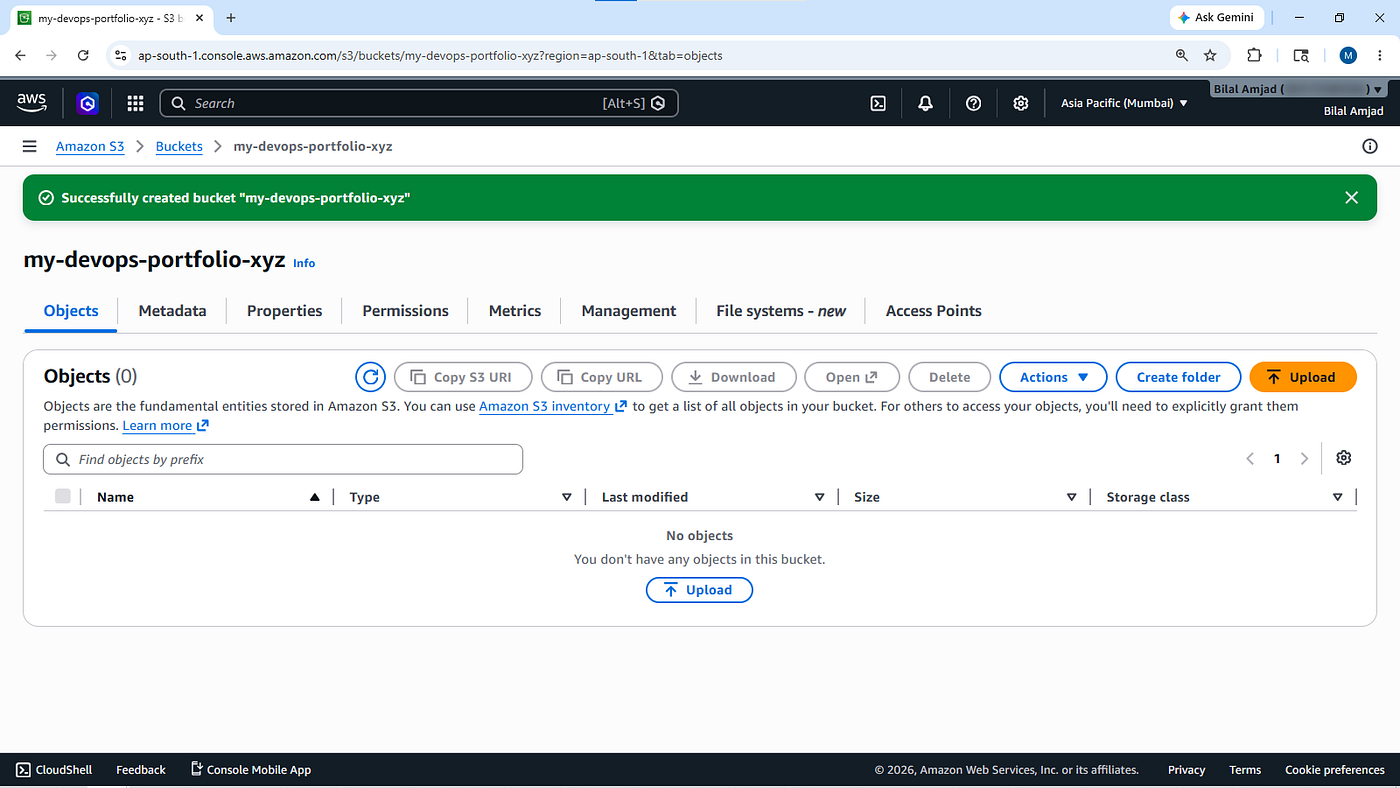The height and width of the screenshot is (788, 1400).
Task: Switch to the Management tab
Action: [629, 311]
